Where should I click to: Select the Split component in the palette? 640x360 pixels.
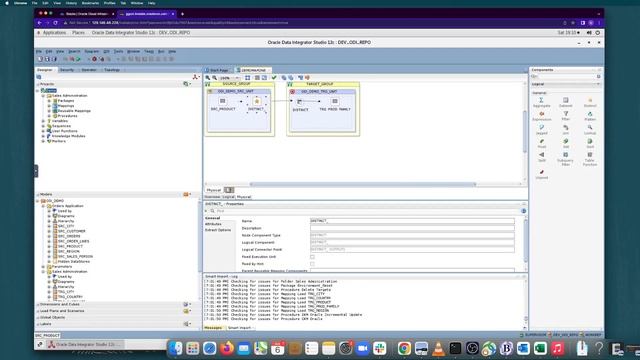542,158
